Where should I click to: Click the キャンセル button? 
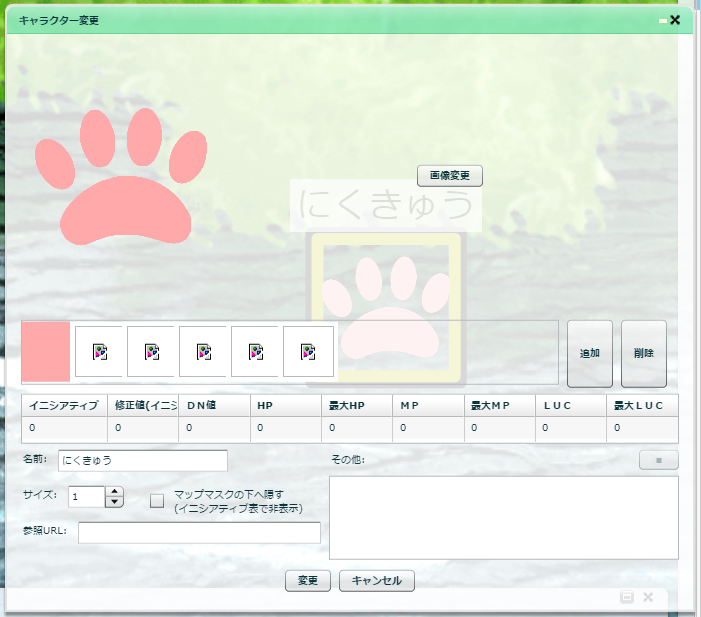[377, 581]
